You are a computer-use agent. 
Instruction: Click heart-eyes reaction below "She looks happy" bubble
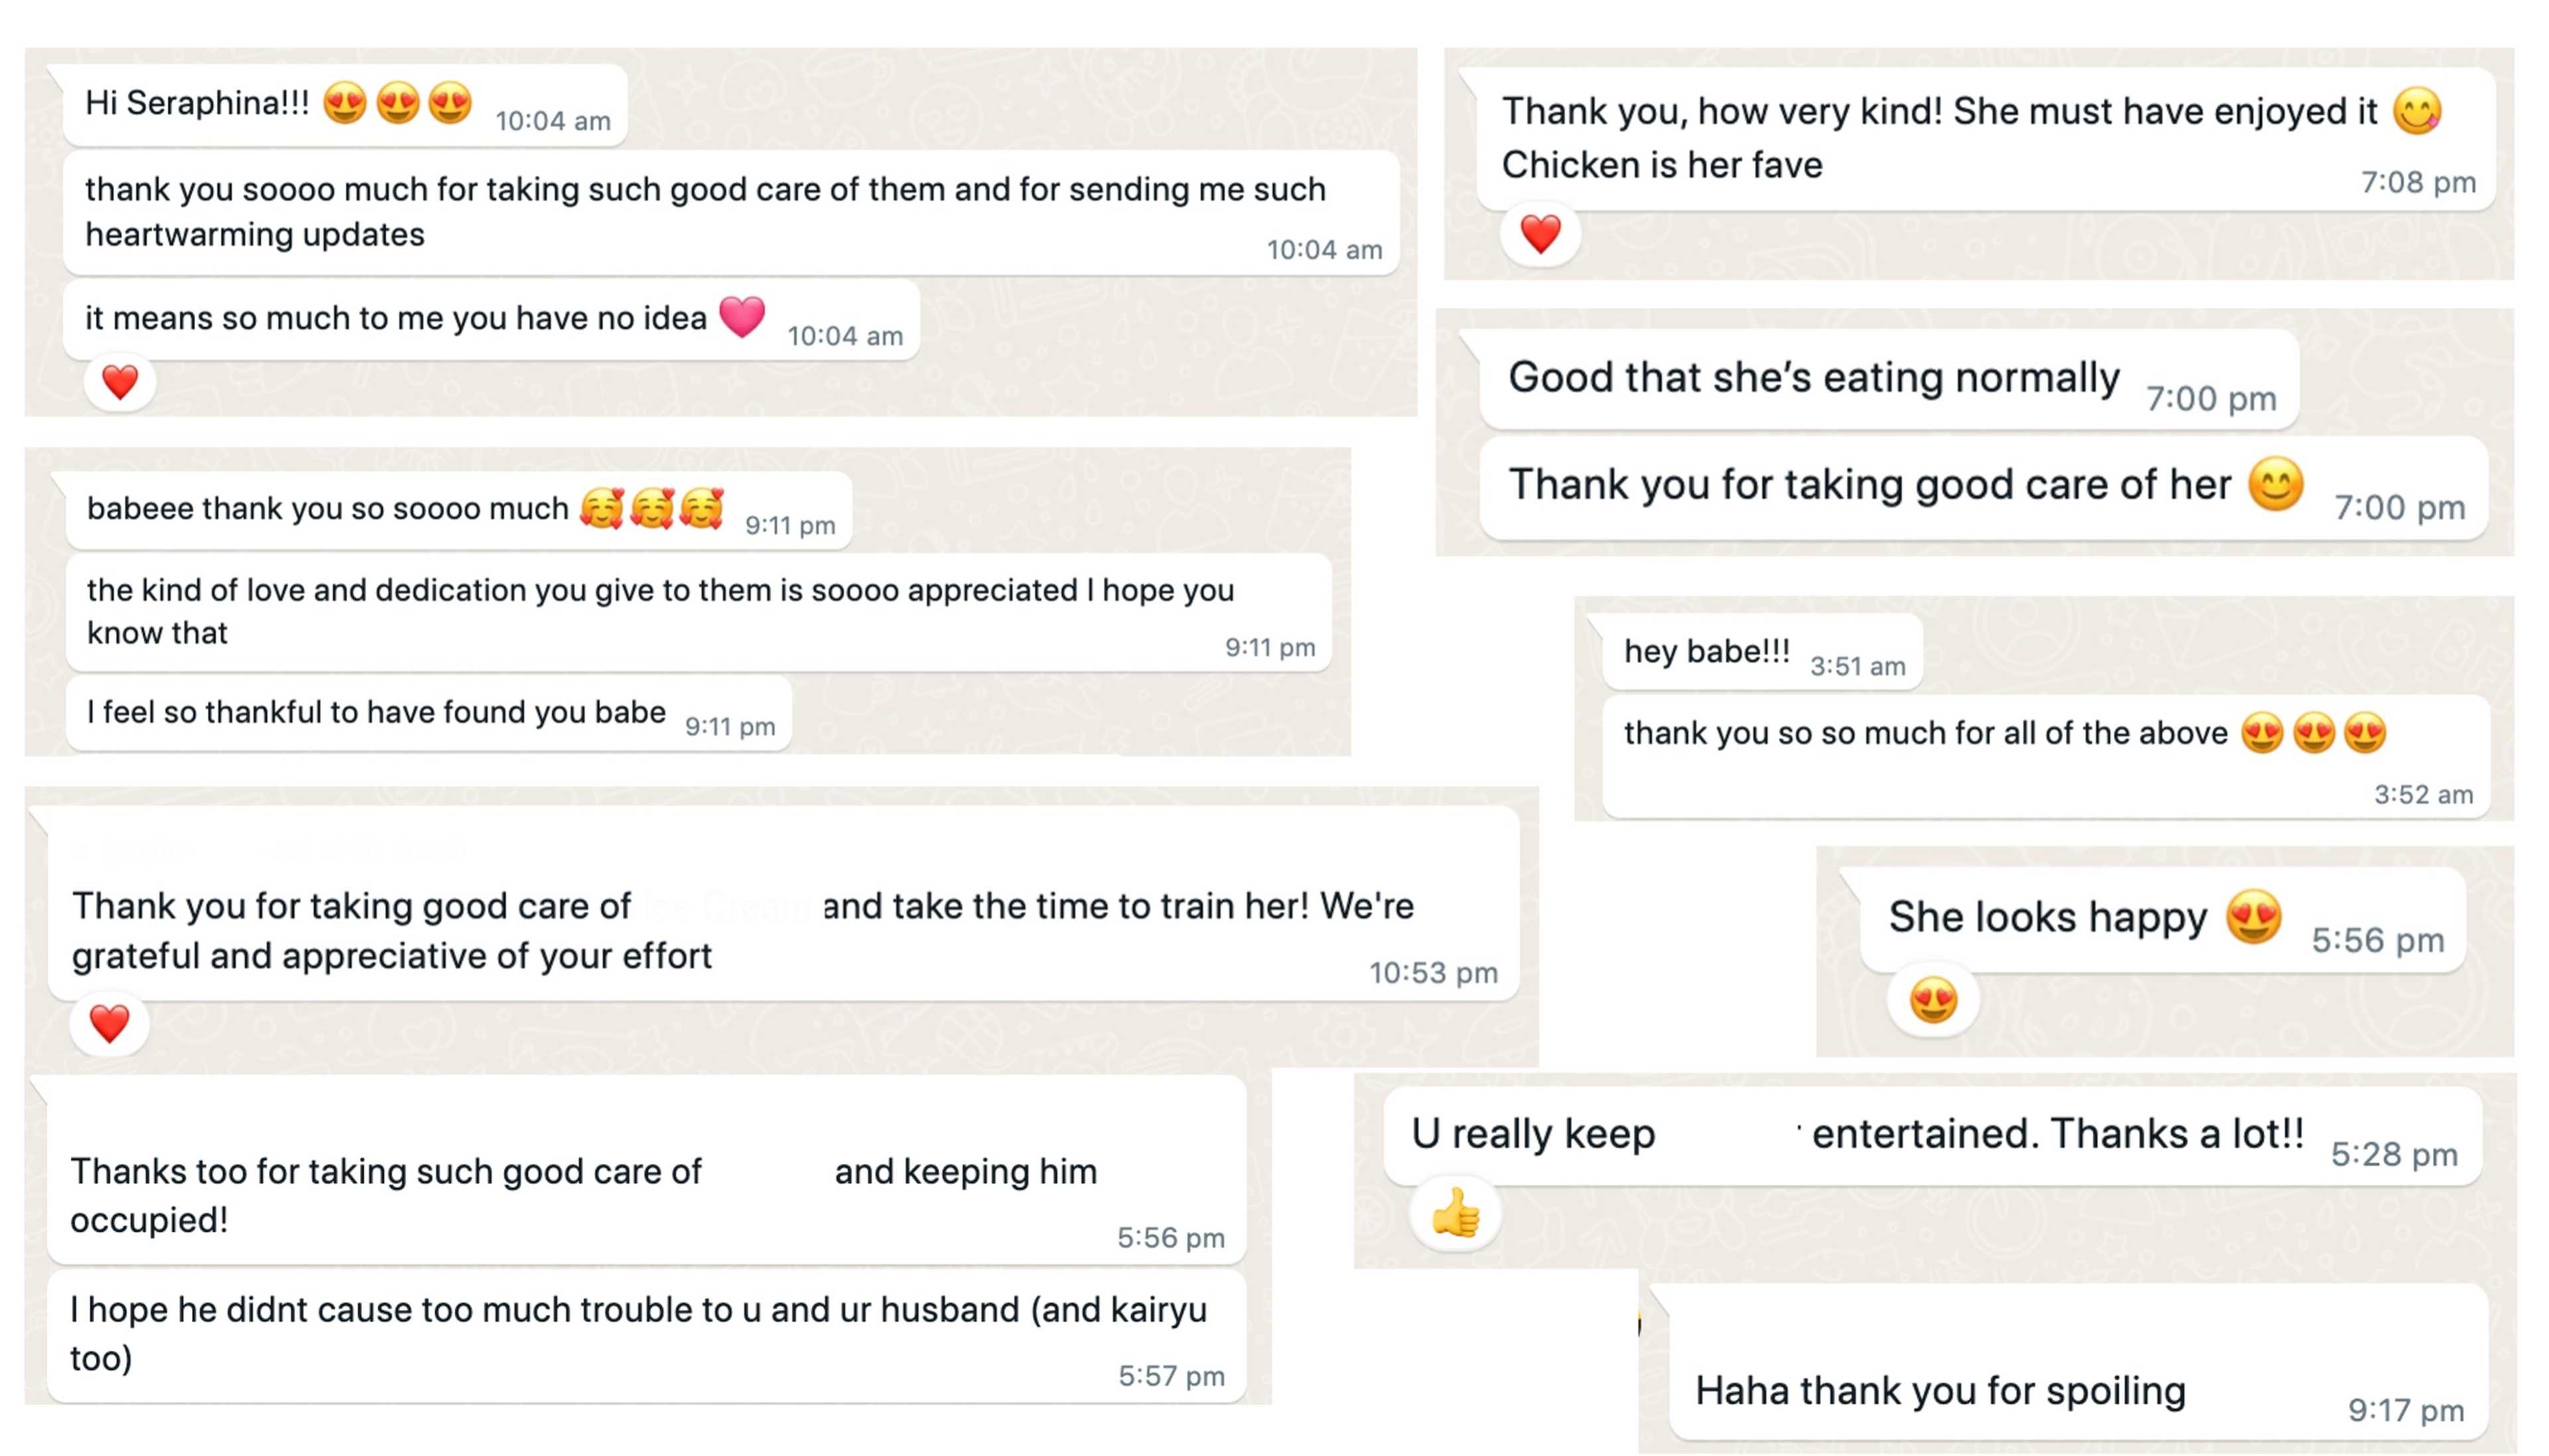click(1932, 1001)
